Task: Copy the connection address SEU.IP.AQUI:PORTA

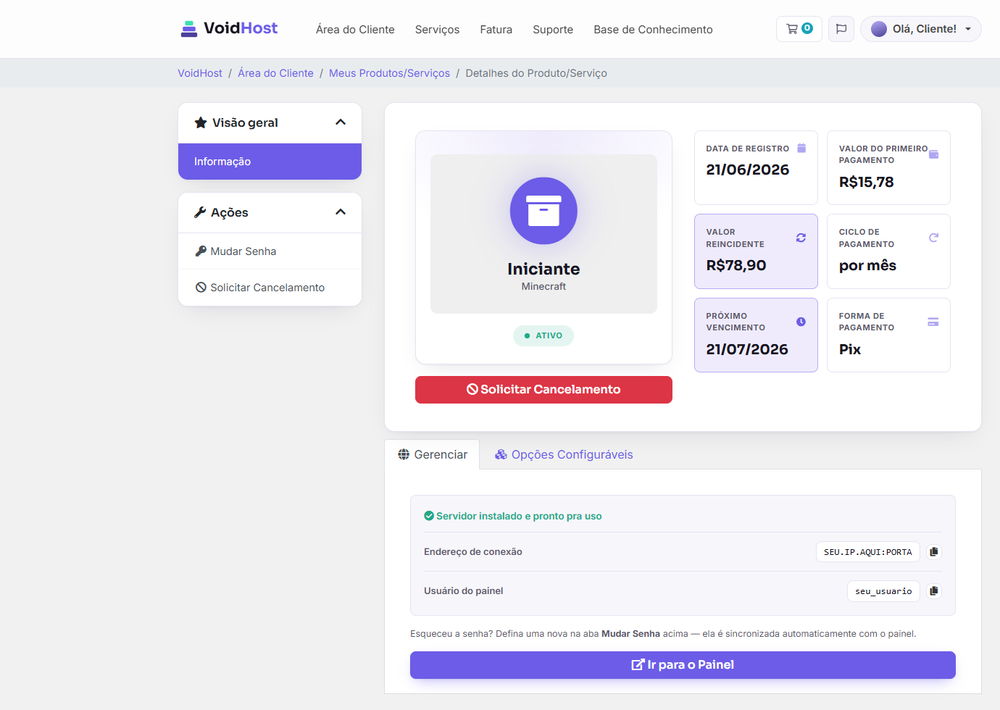Action: point(934,552)
